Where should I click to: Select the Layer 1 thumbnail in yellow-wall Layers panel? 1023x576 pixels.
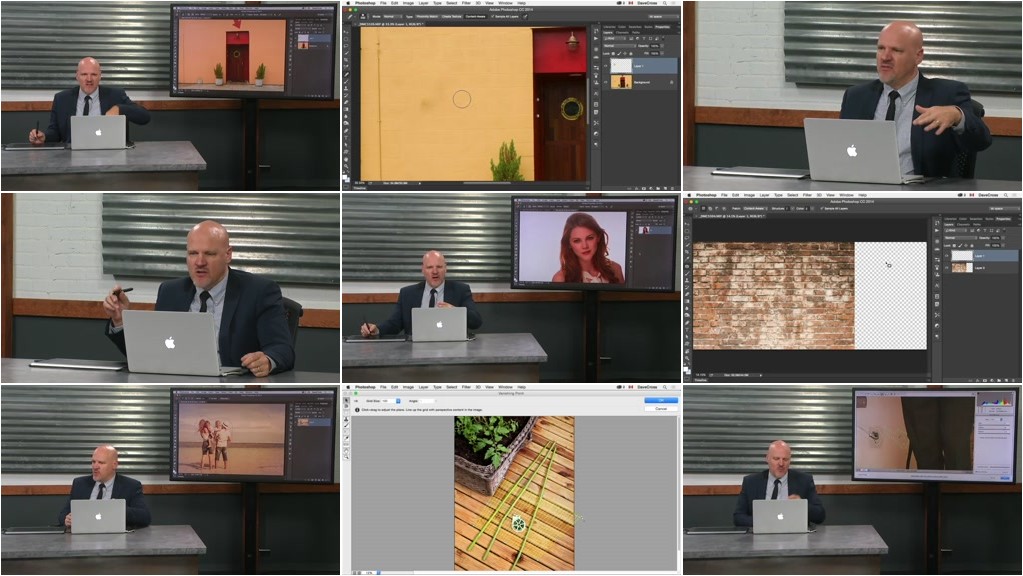(x=621, y=66)
